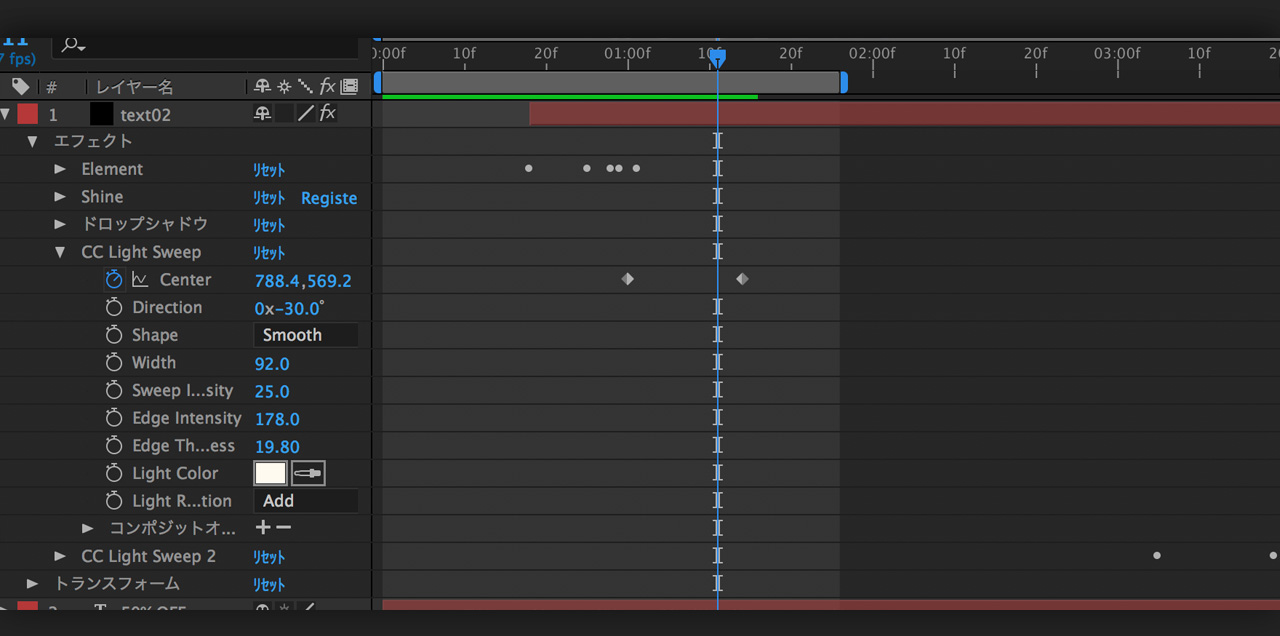Toggle the shy switch on text02
The image size is (1280, 636).
coord(262,114)
